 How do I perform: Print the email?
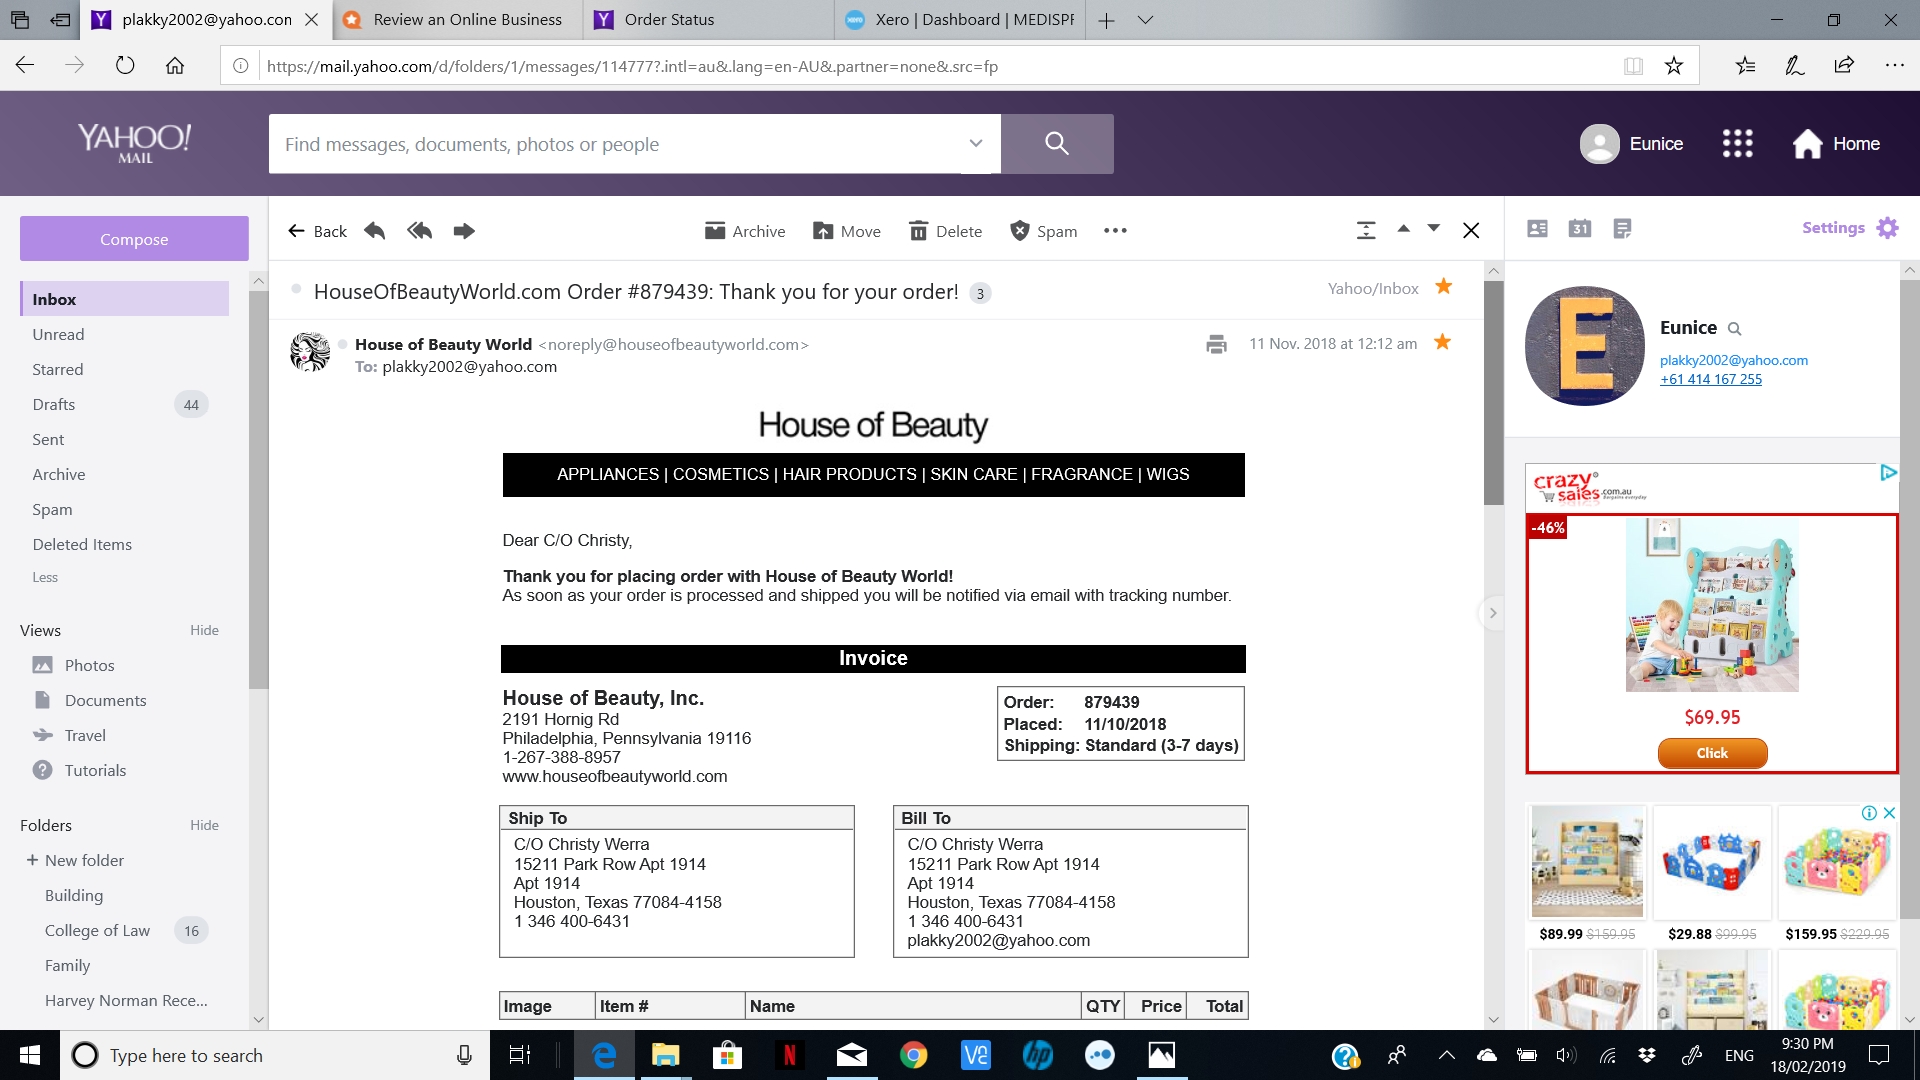[1215, 343]
